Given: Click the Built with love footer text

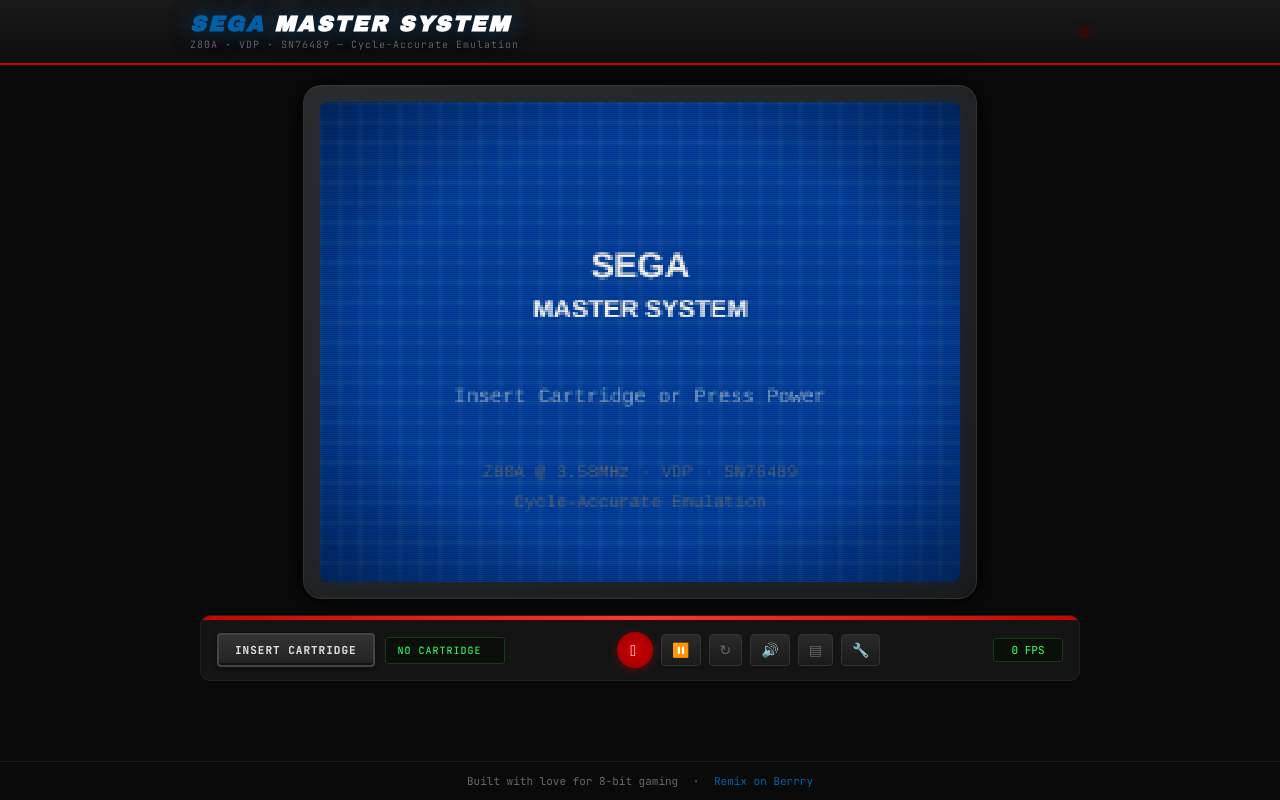Looking at the screenshot, I should pos(572,781).
